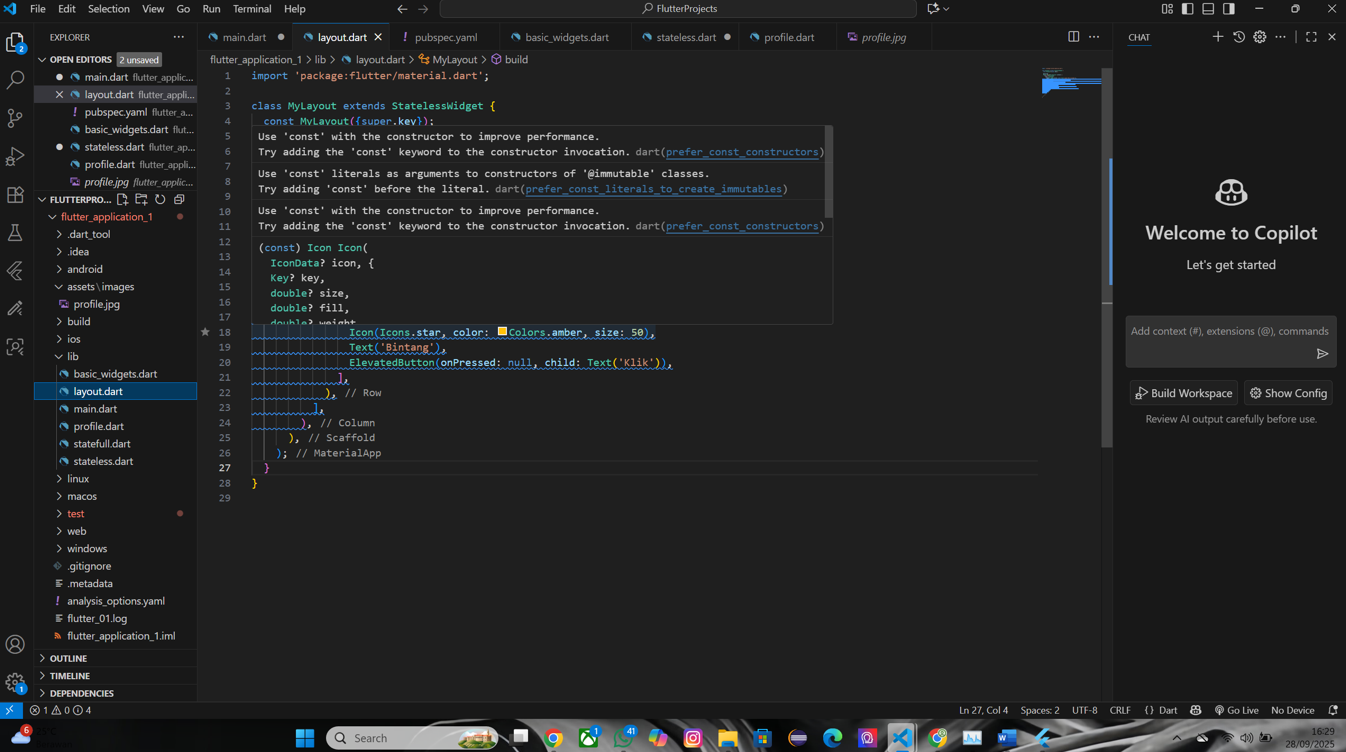
Task: Select the Testing beaker icon
Action: point(15,232)
